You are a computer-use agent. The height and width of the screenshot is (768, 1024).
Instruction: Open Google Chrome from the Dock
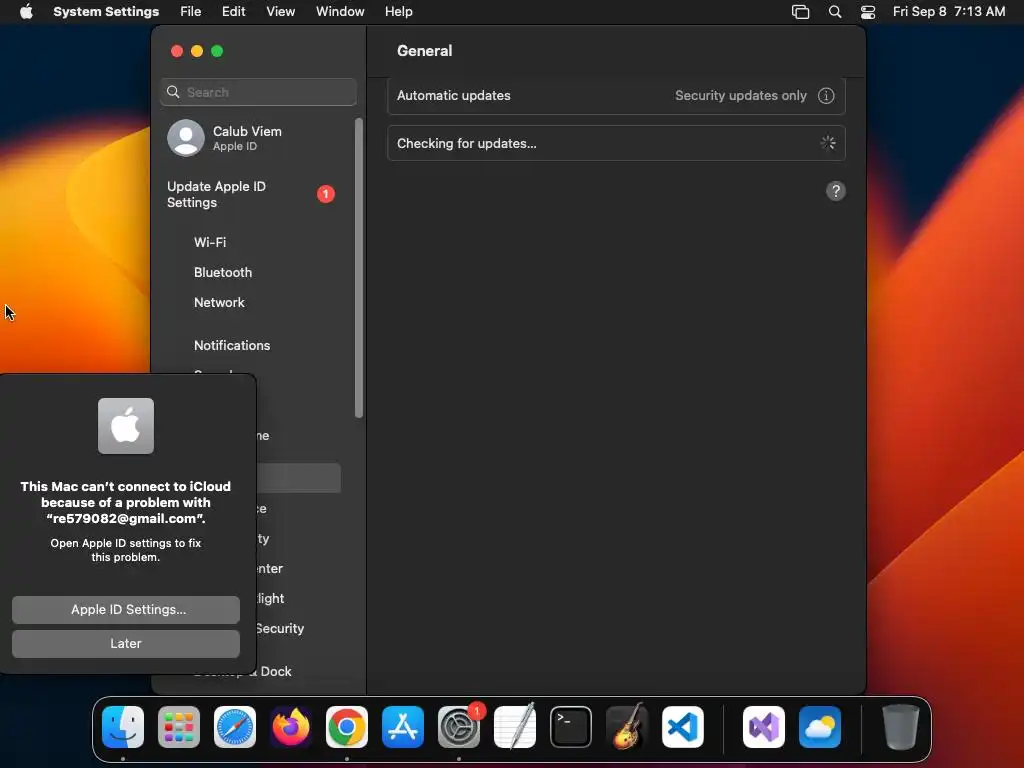[x=347, y=727]
